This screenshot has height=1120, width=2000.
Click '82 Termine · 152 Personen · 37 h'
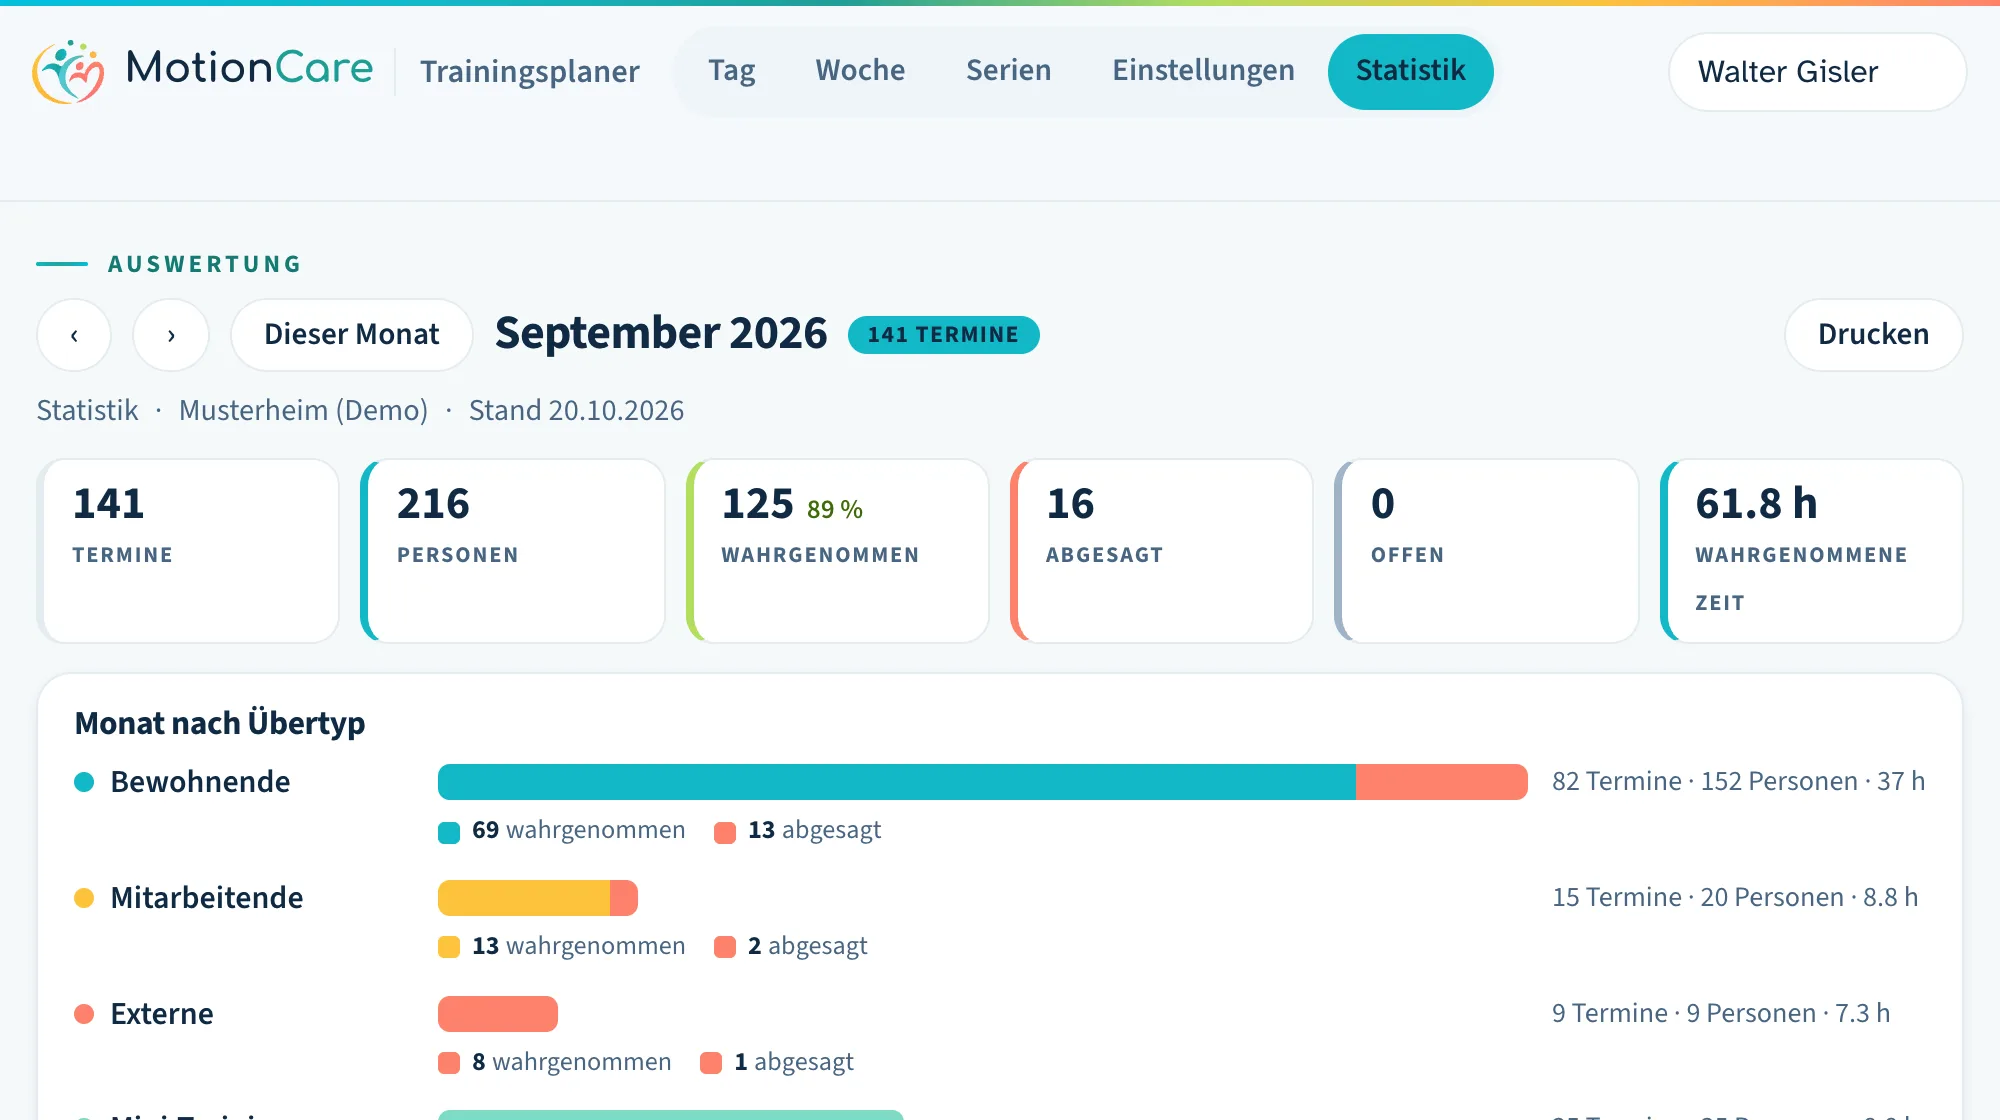(1738, 781)
